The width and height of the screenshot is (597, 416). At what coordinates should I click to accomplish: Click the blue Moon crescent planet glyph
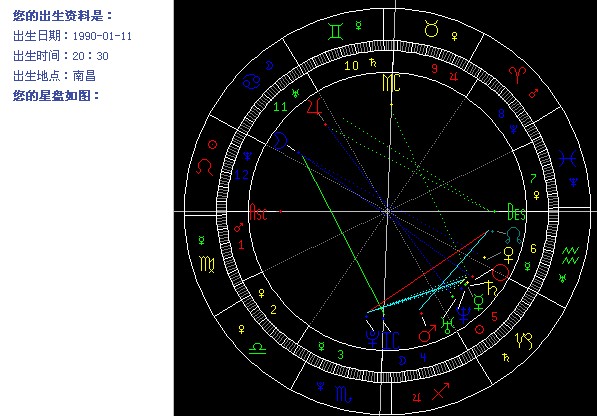coord(281,140)
